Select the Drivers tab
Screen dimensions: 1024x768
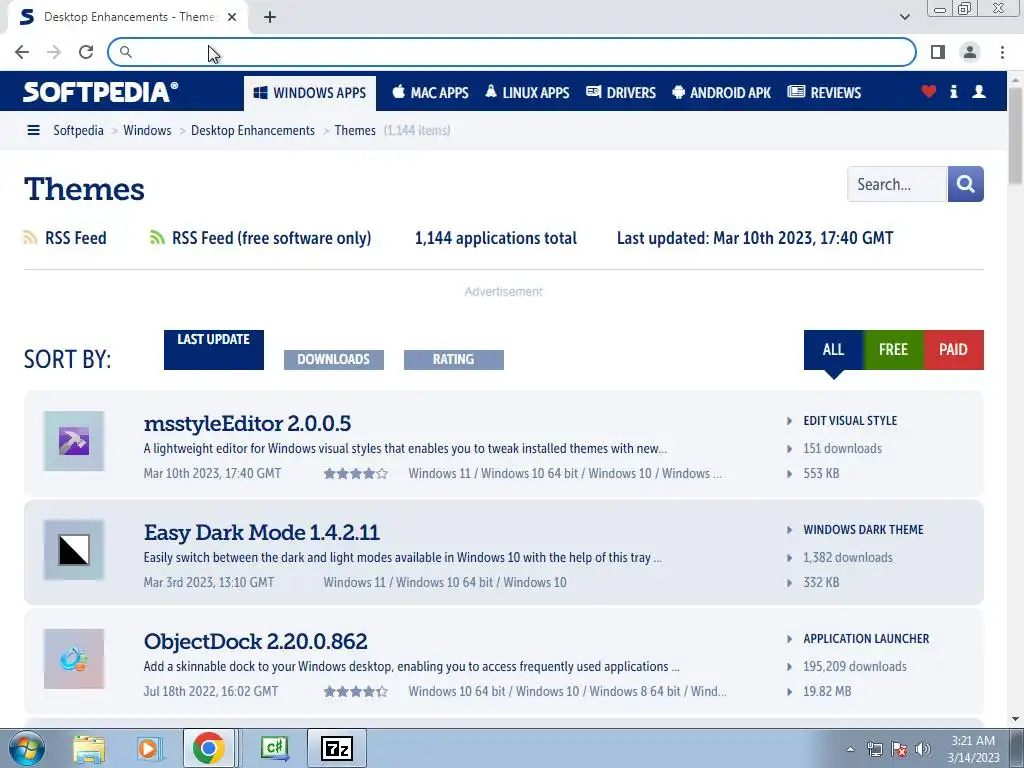click(x=621, y=93)
